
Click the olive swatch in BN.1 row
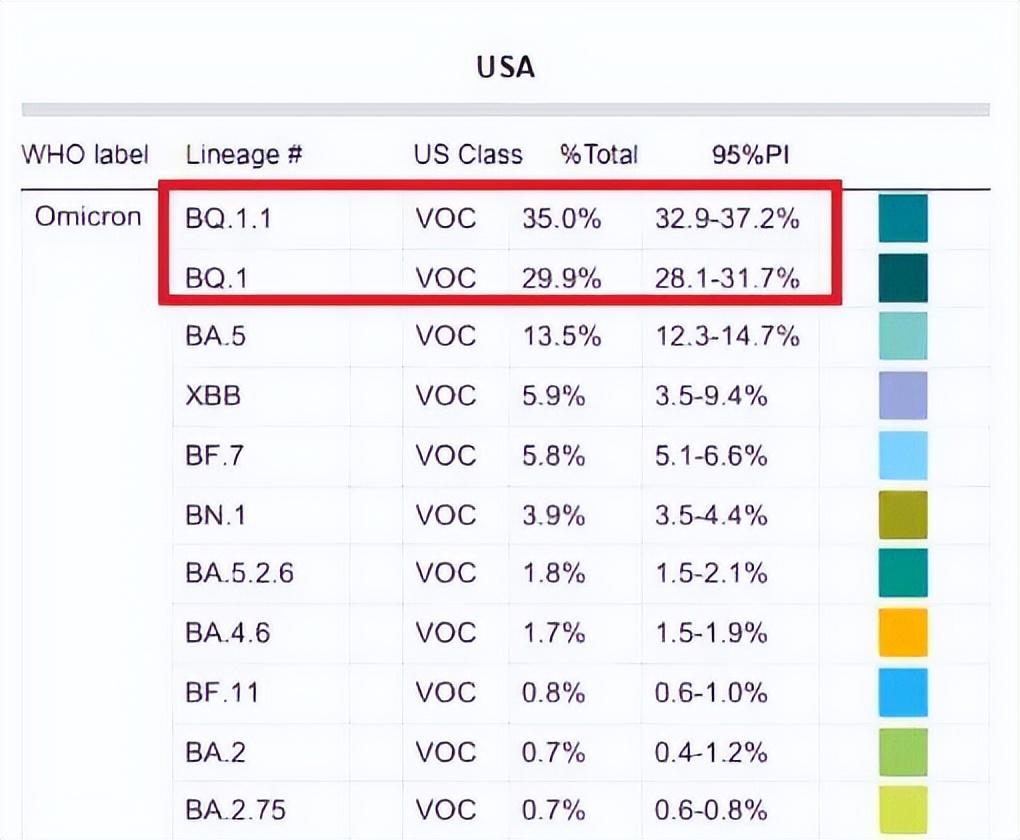point(902,514)
